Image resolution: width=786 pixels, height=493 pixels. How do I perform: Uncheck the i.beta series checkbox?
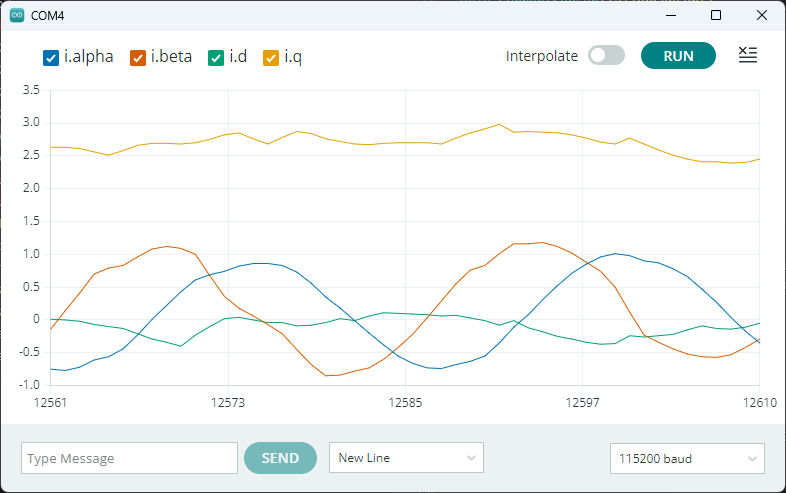[x=138, y=57]
